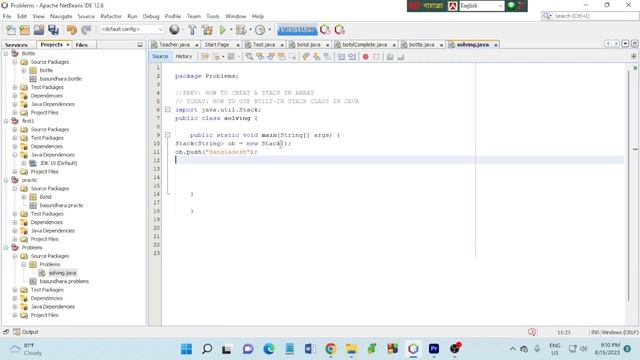This screenshot has height=360, width=640.
Task: Switch to the botolComplete.java tab
Action: pyautogui.click(x=364, y=44)
